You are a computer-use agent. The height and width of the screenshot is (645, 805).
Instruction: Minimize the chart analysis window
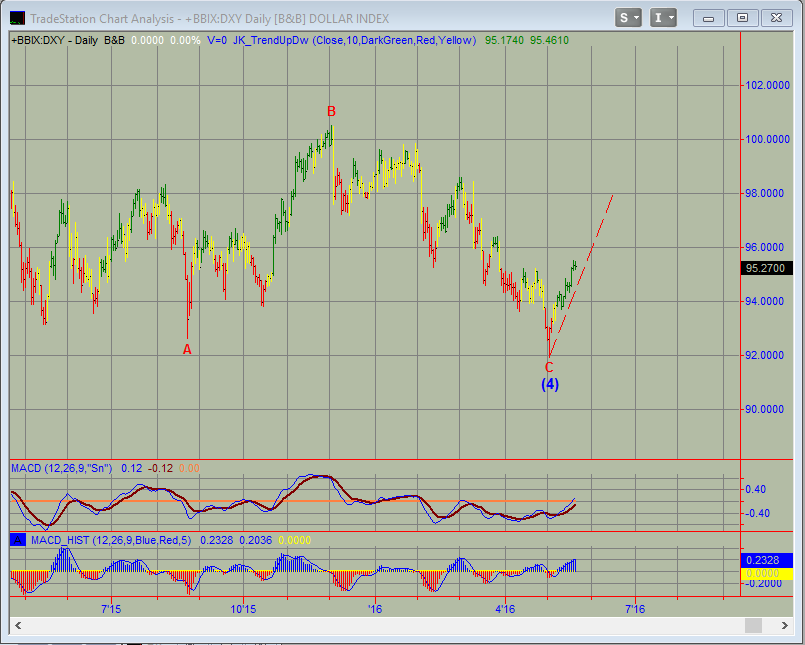point(708,18)
